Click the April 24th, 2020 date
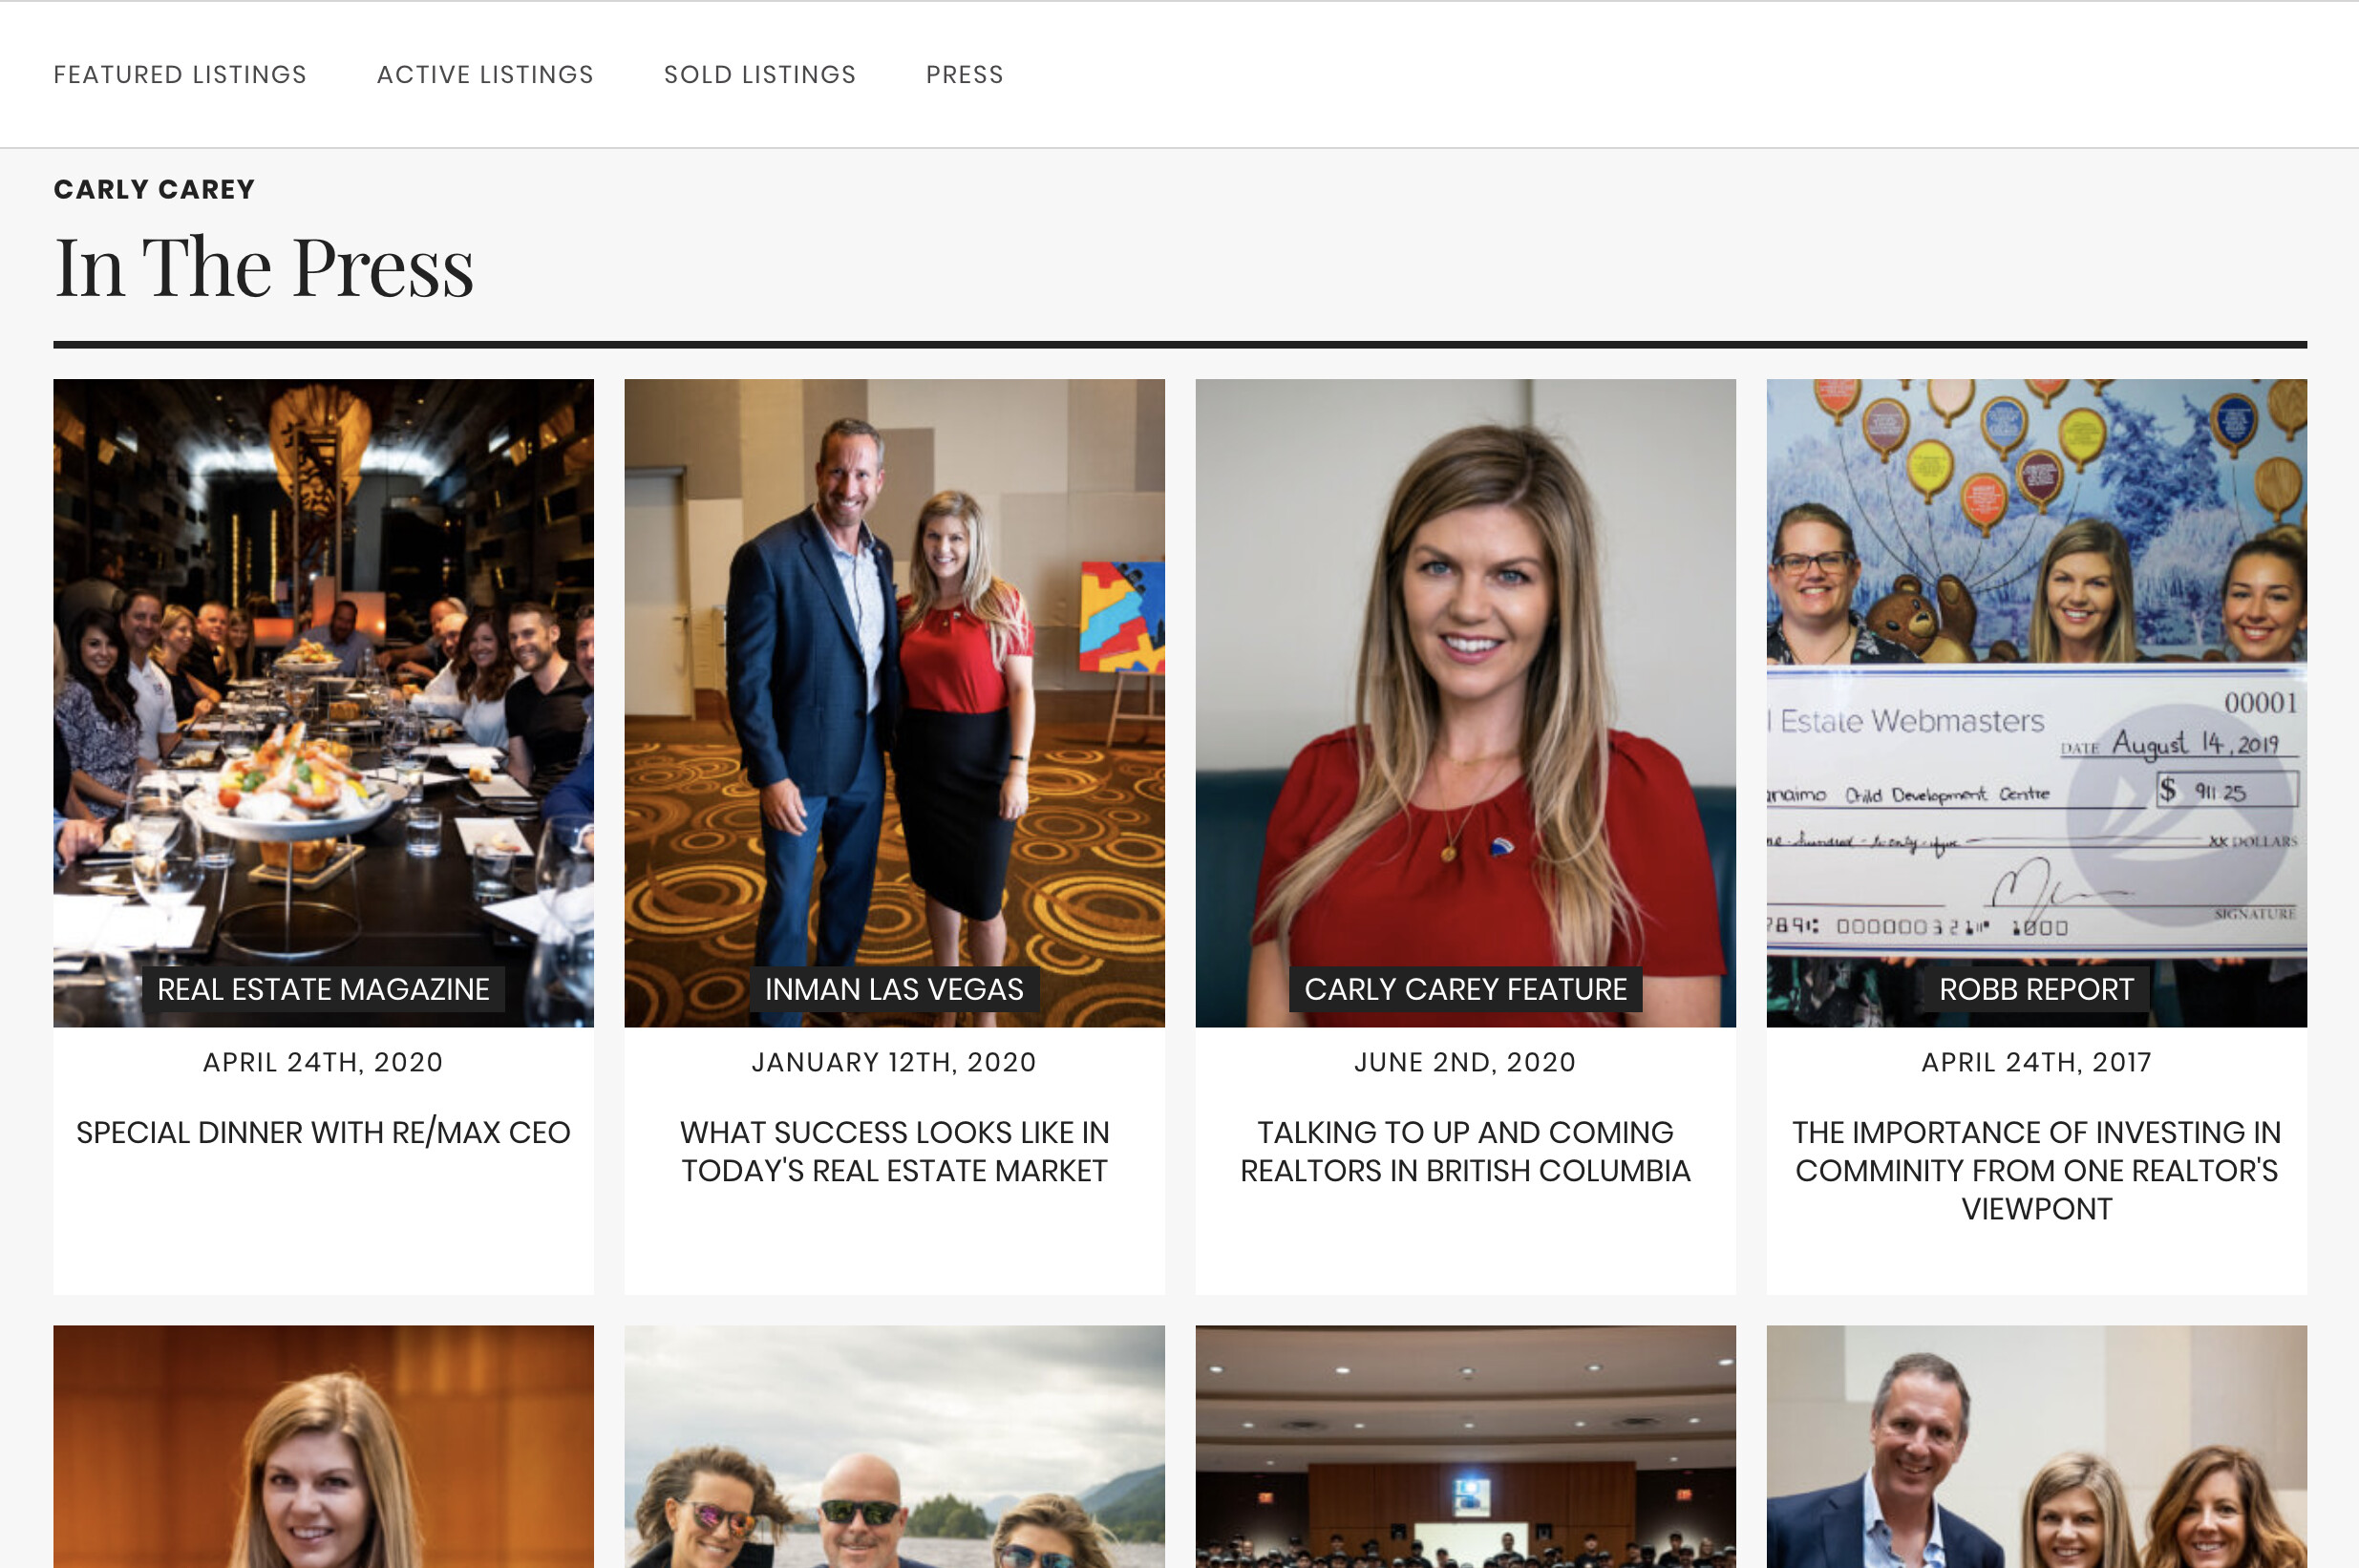The image size is (2359, 1568). (323, 1062)
